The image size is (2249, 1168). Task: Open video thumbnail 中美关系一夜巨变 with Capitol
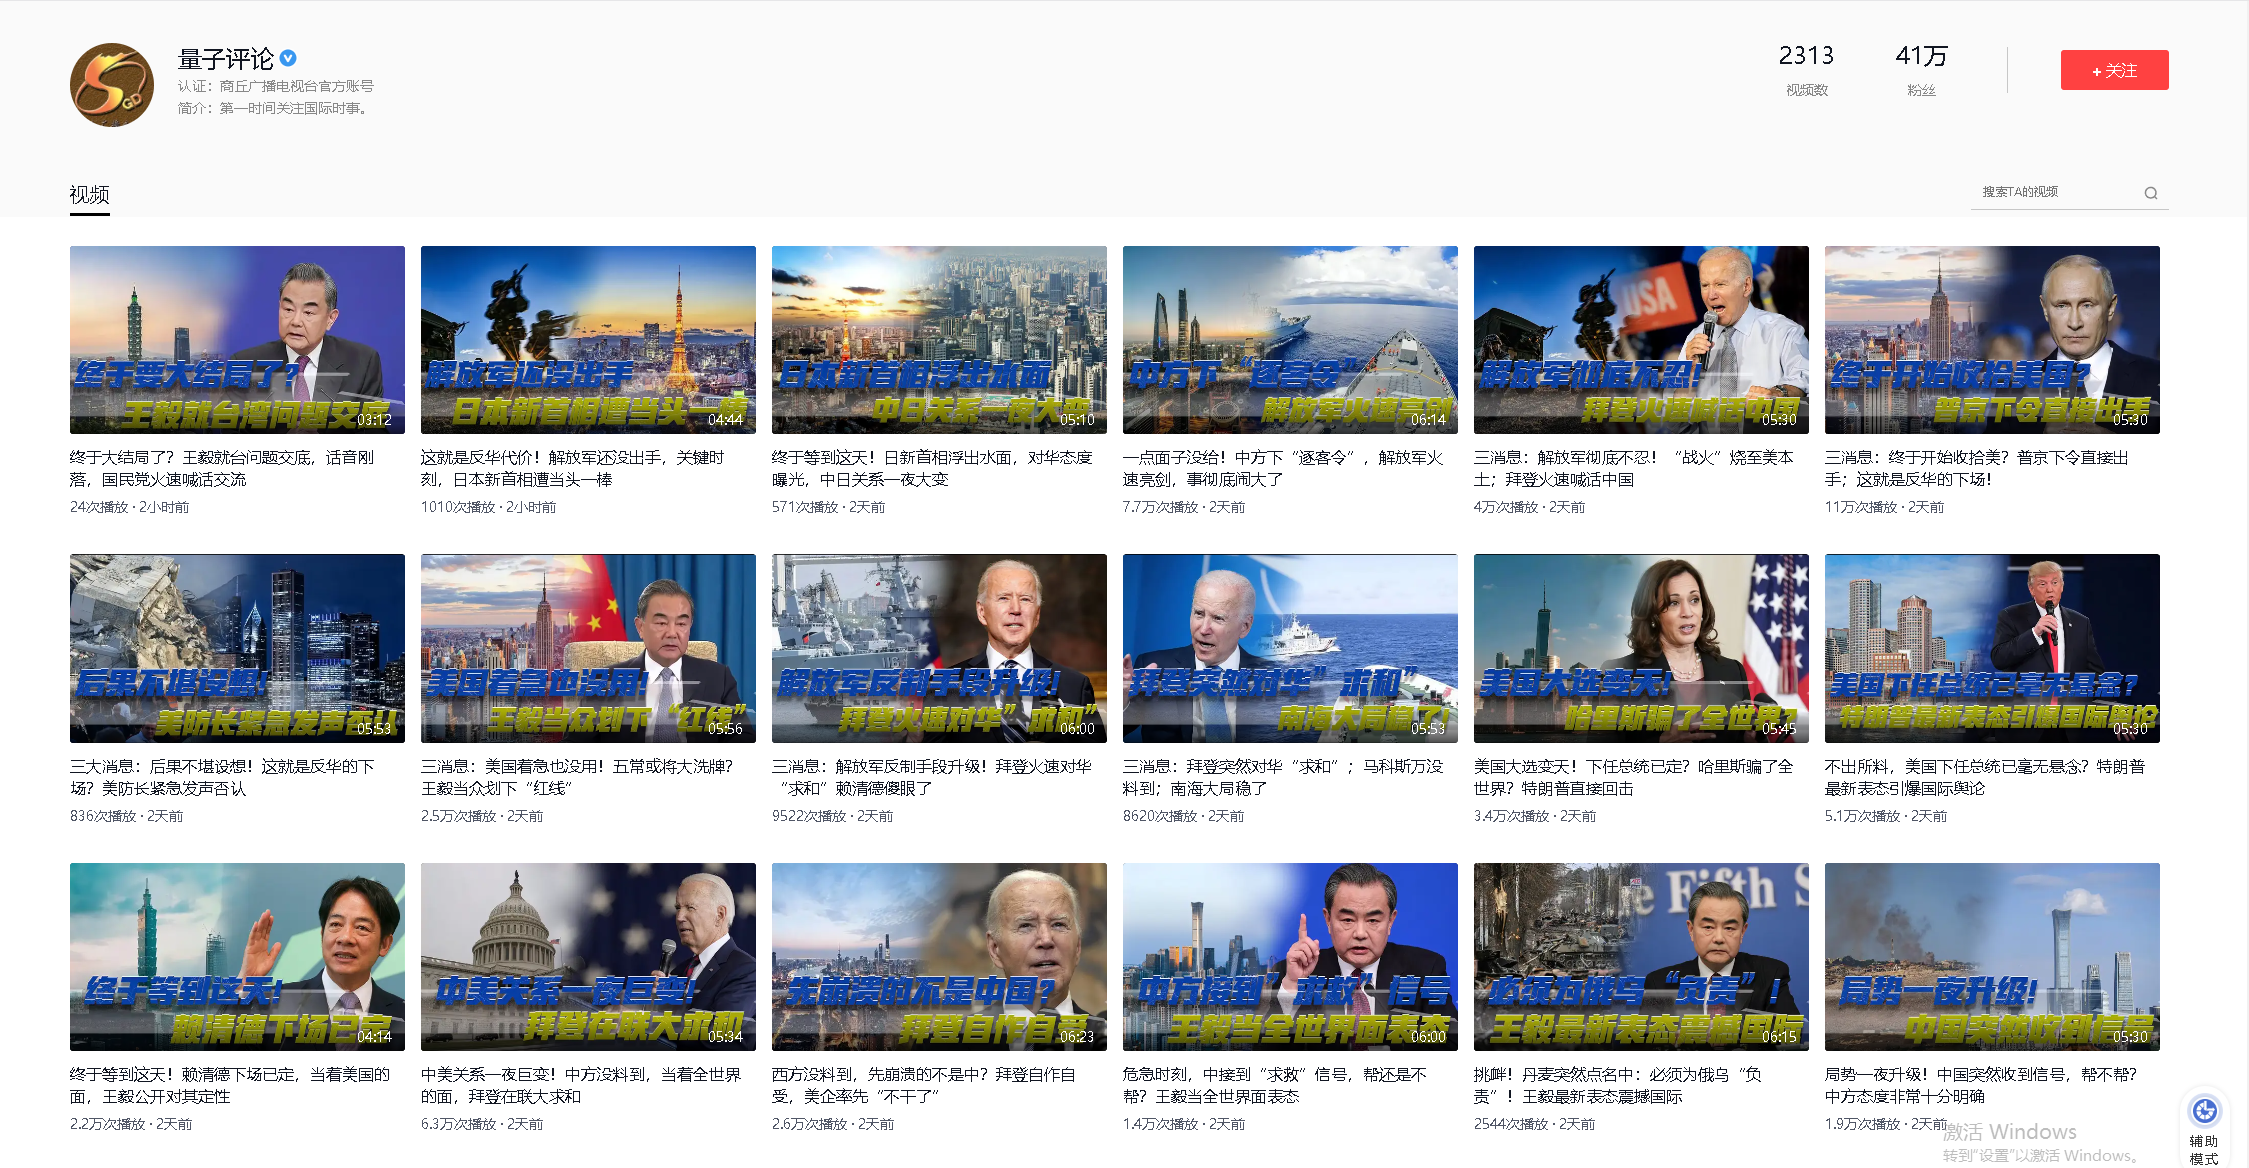588,957
